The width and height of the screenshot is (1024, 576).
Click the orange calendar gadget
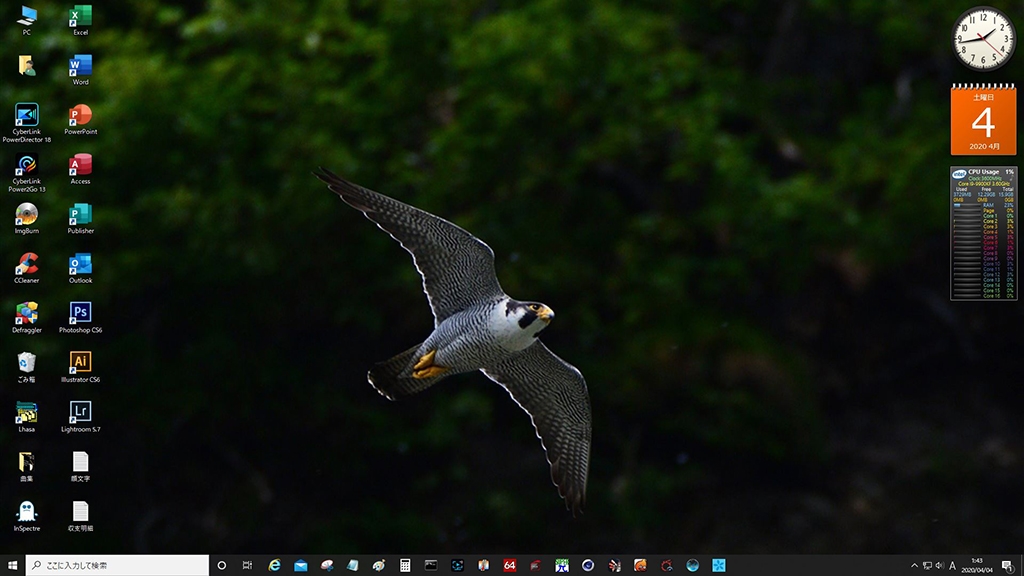pos(983,120)
